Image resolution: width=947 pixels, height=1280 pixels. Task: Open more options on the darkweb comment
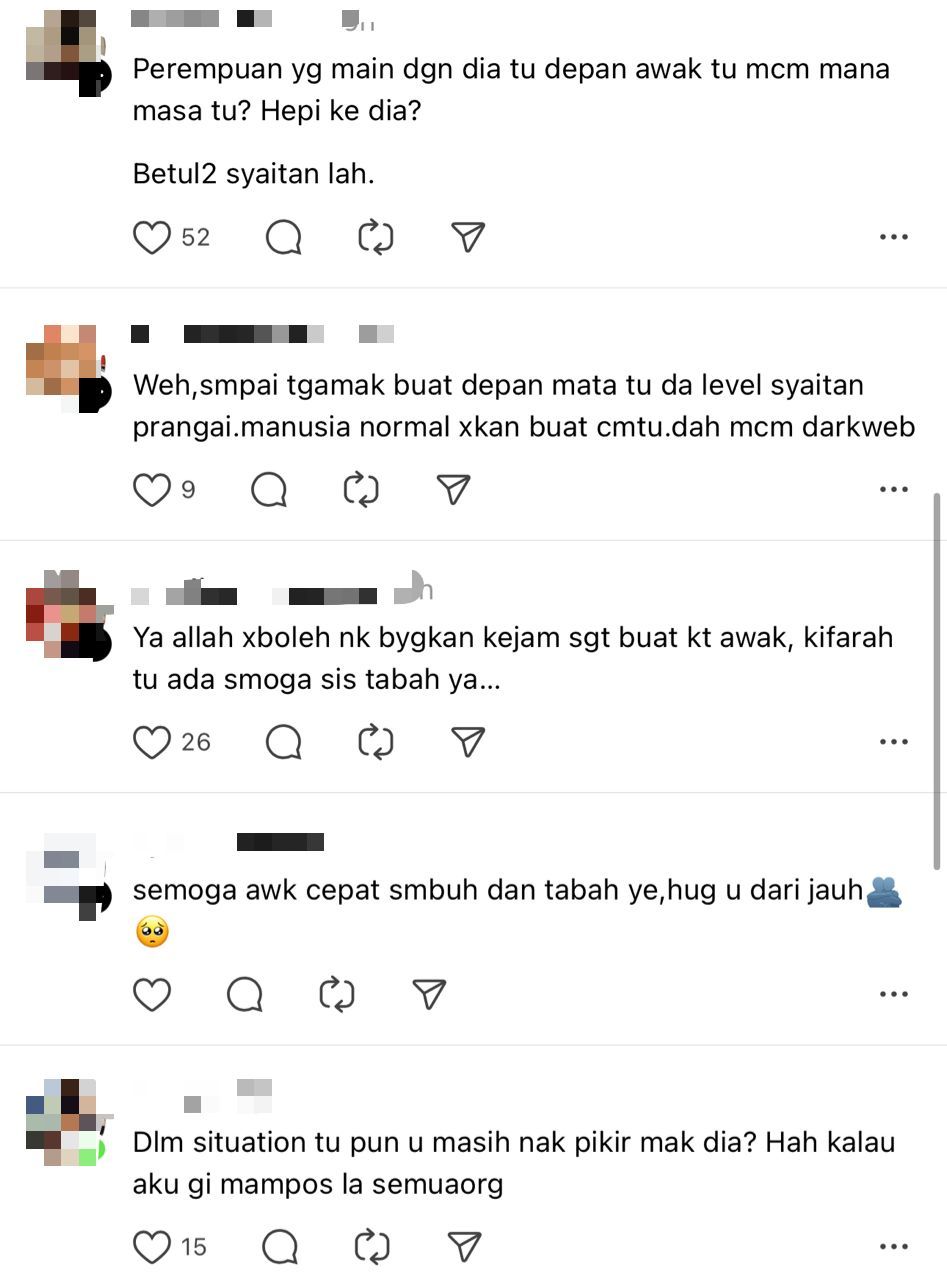pyautogui.click(x=893, y=489)
